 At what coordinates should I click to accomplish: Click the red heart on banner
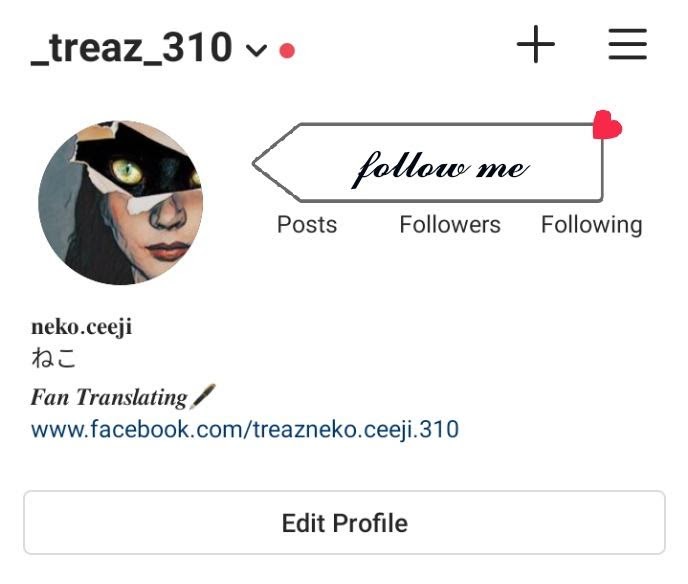pos(607,125)
